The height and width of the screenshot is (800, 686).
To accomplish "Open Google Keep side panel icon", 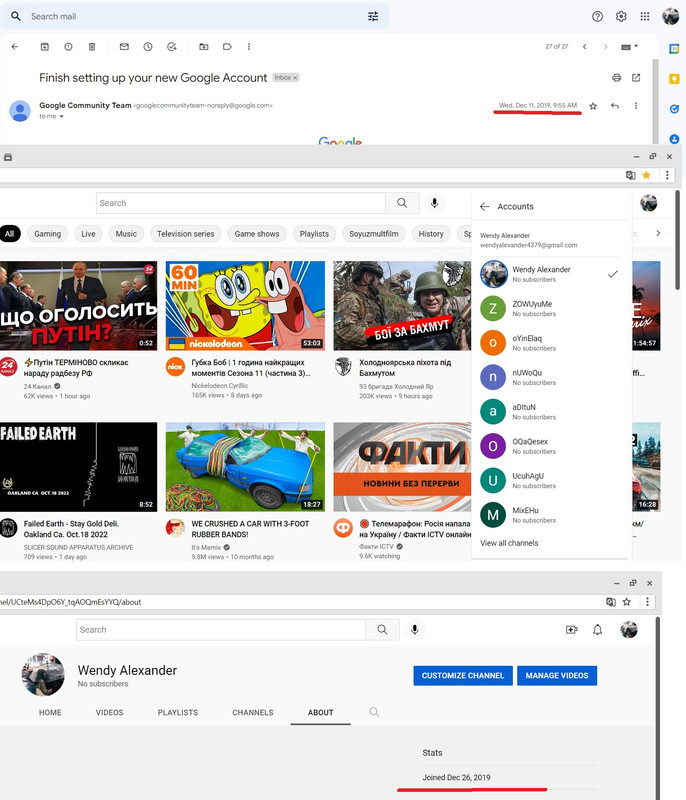I will 674,79.
